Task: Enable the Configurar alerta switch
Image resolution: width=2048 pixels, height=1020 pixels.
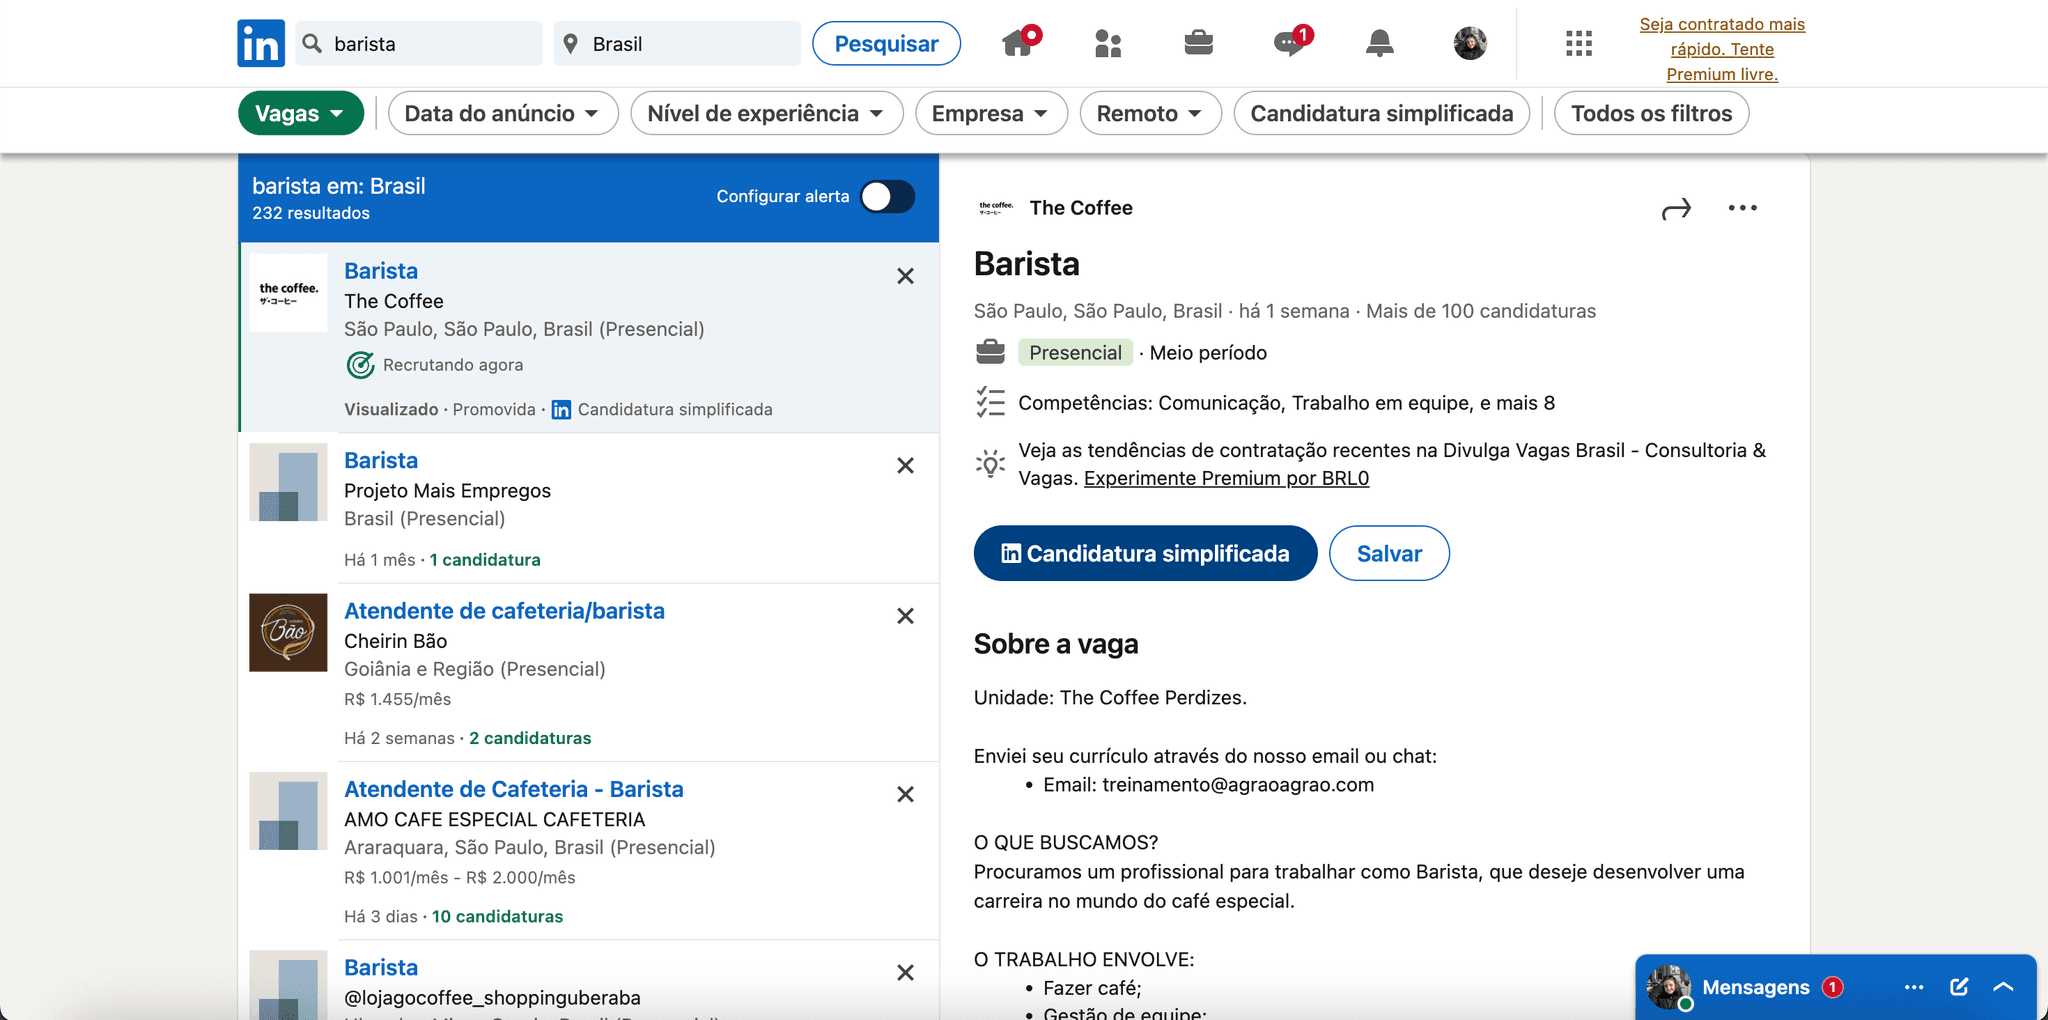Action: pos(887,197)
